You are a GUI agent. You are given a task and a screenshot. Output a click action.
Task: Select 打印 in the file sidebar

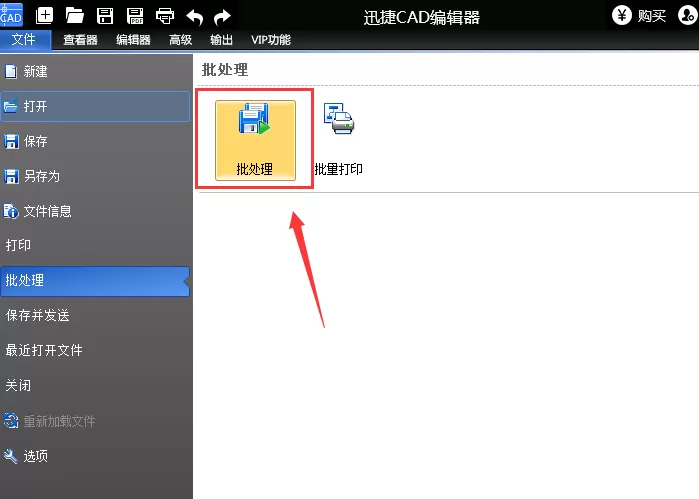[x=95, y=245]
